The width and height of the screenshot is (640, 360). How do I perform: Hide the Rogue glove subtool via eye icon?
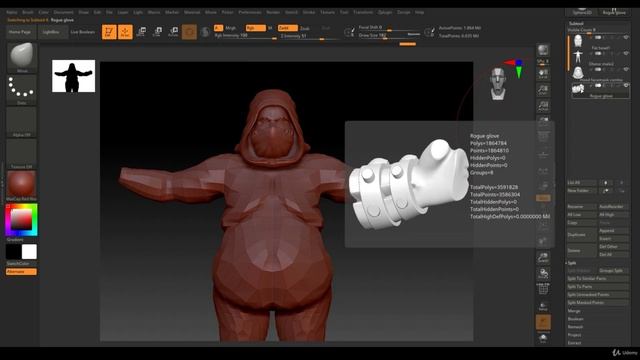626,85
